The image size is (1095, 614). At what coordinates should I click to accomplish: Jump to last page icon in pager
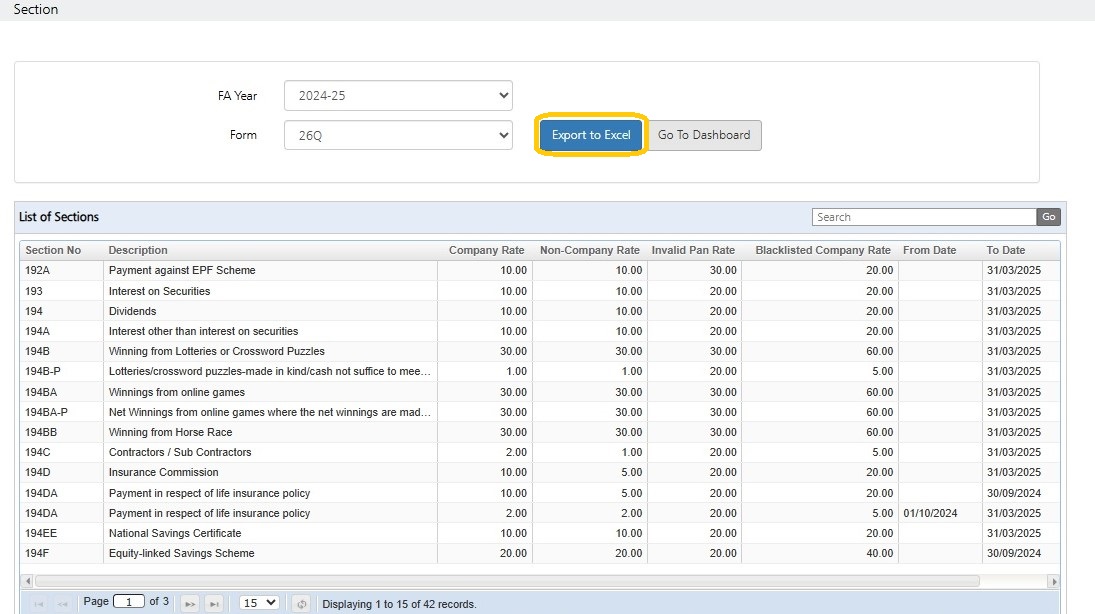pos(214,604)
